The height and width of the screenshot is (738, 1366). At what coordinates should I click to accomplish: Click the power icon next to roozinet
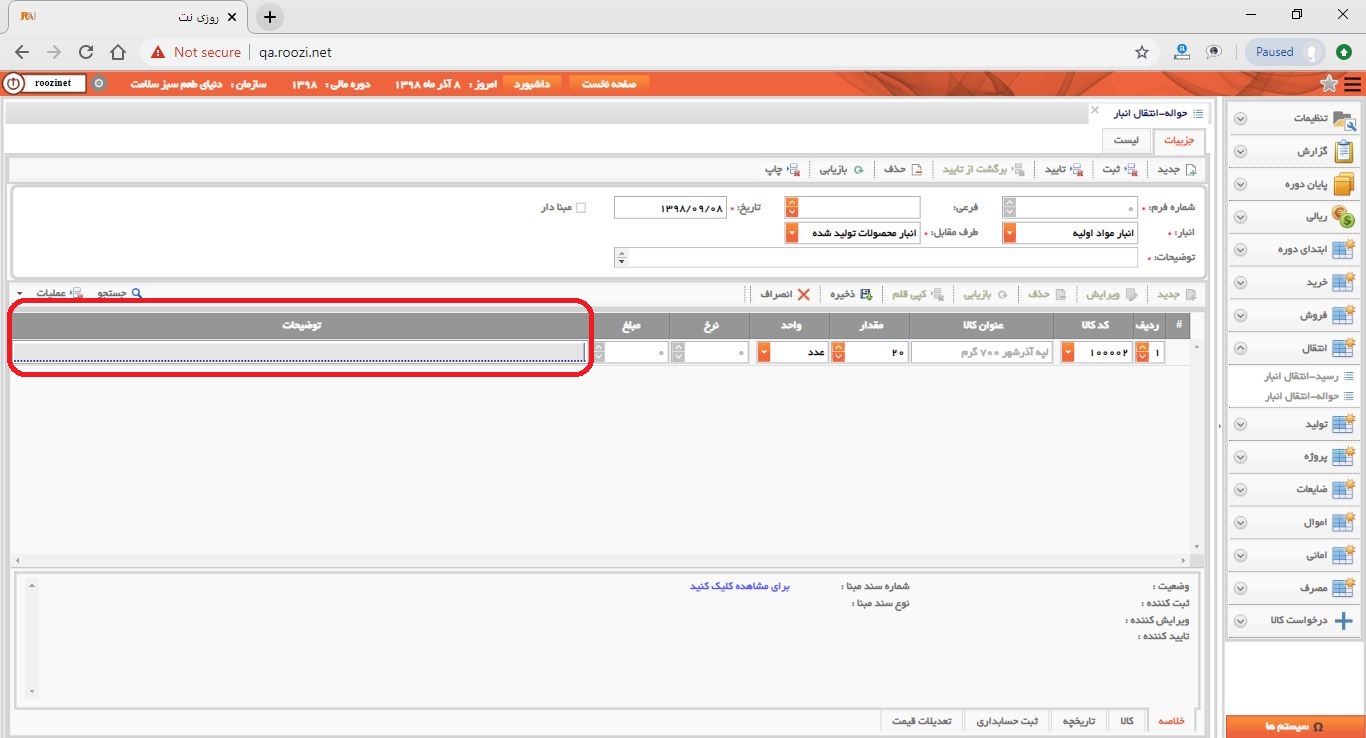(x=14, y=84)
